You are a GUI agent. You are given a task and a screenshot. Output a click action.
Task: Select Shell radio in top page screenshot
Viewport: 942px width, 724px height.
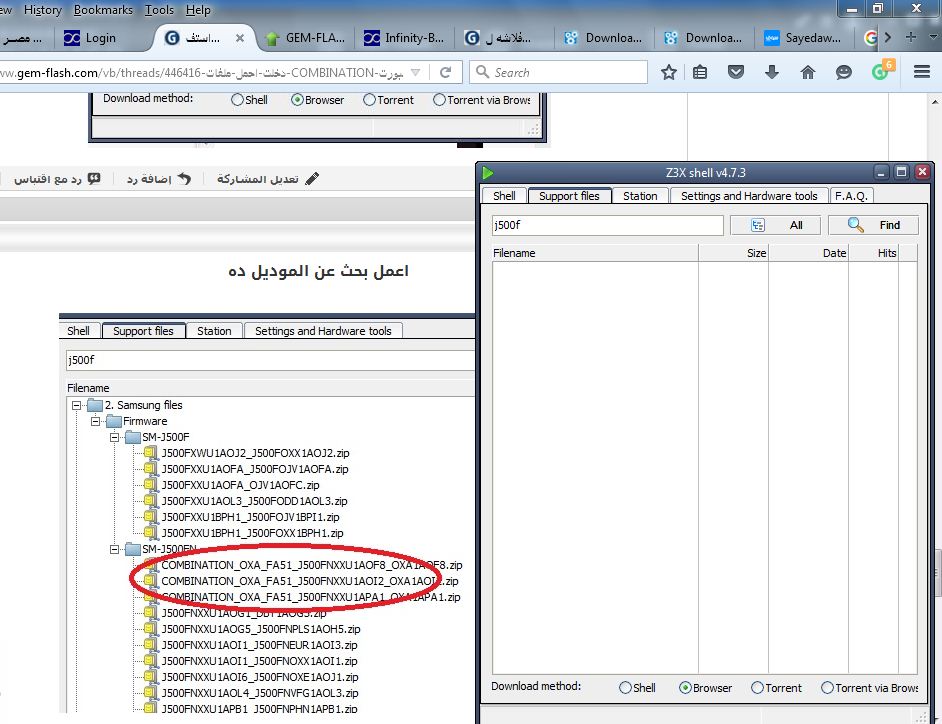click(x=237, y=100)
